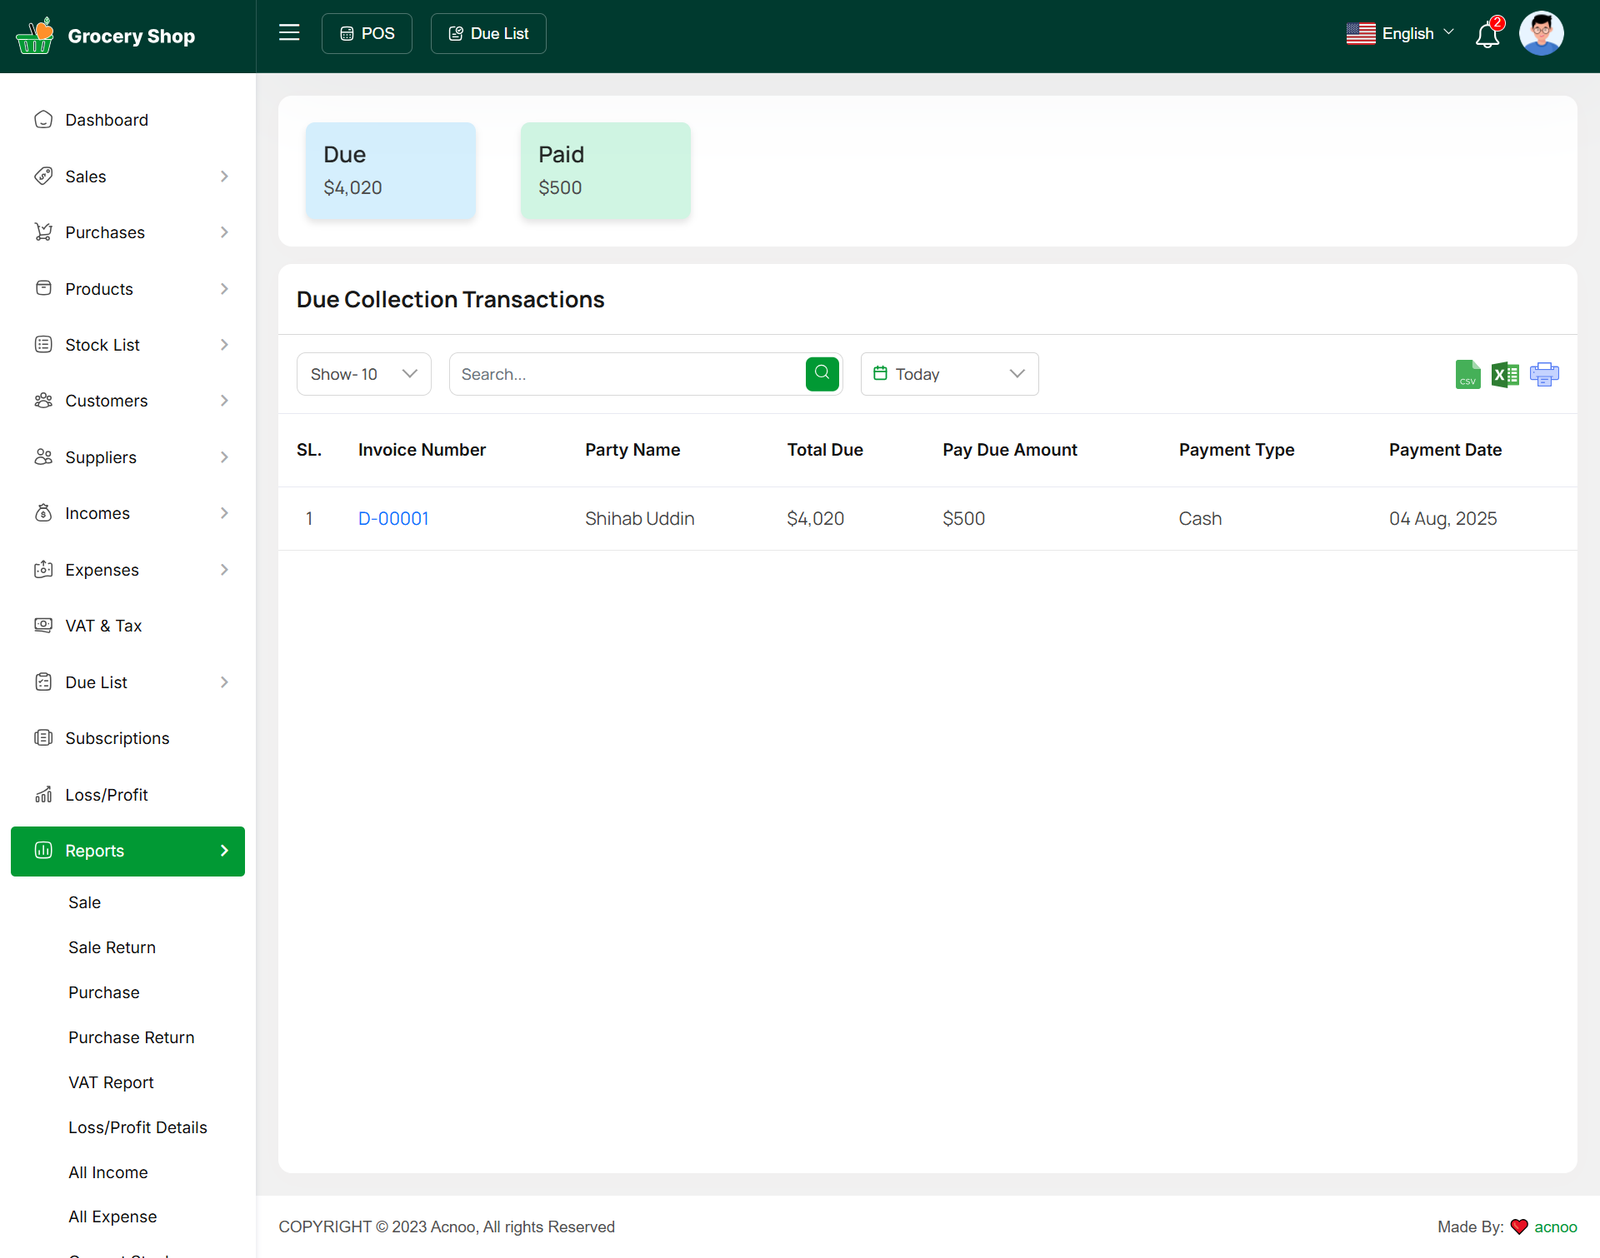Go to VAT & Tax page
The image size is (1600, 1258).
tap(104, 626)
